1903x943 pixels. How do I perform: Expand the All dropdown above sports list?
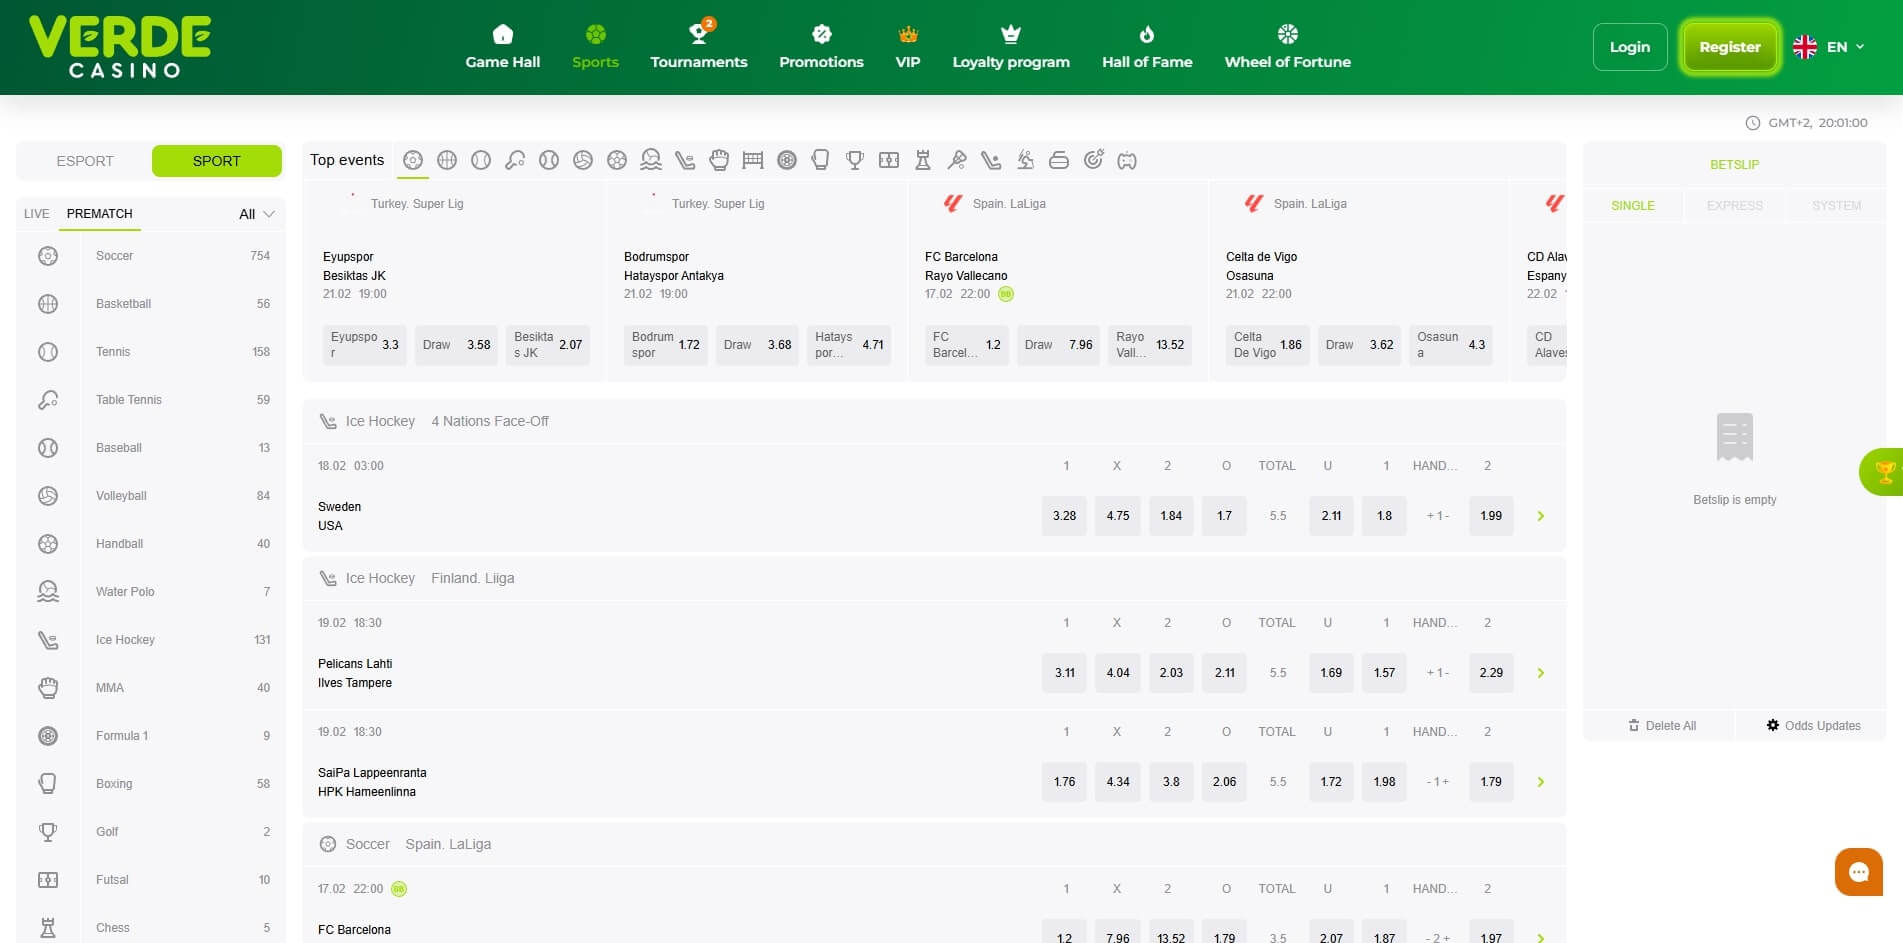(253, 213)
